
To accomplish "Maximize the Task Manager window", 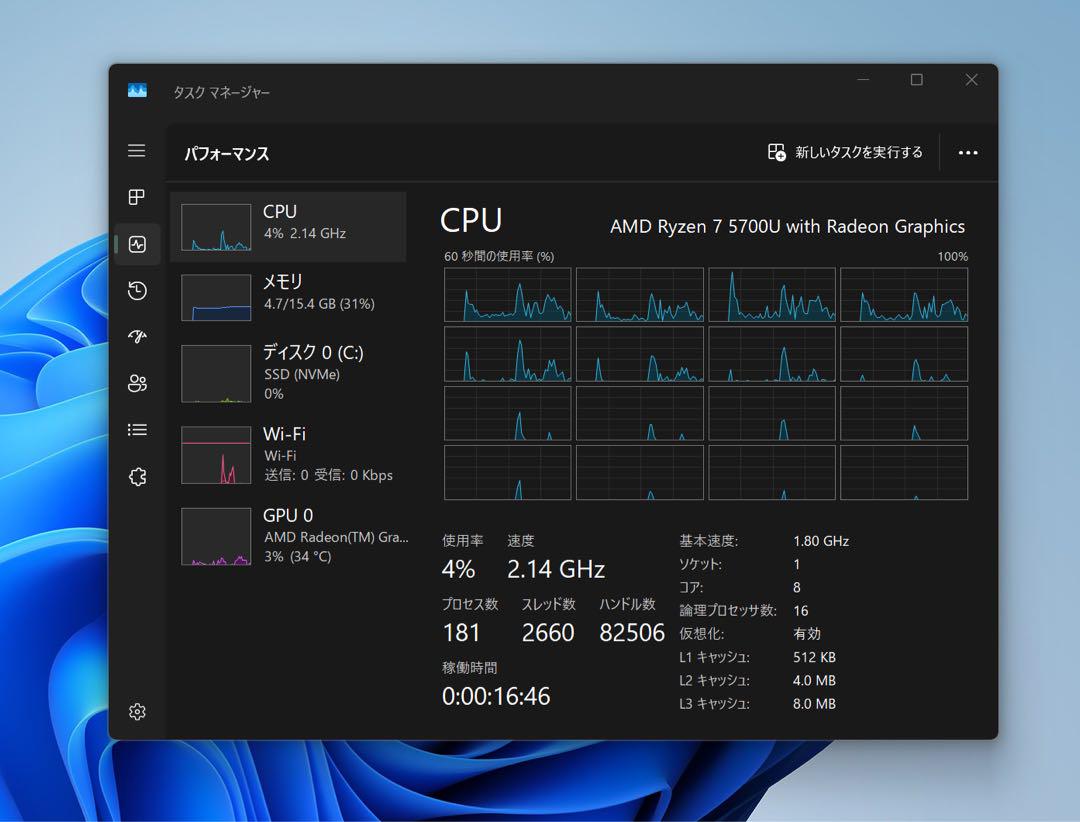I will (x=917, y=80).
